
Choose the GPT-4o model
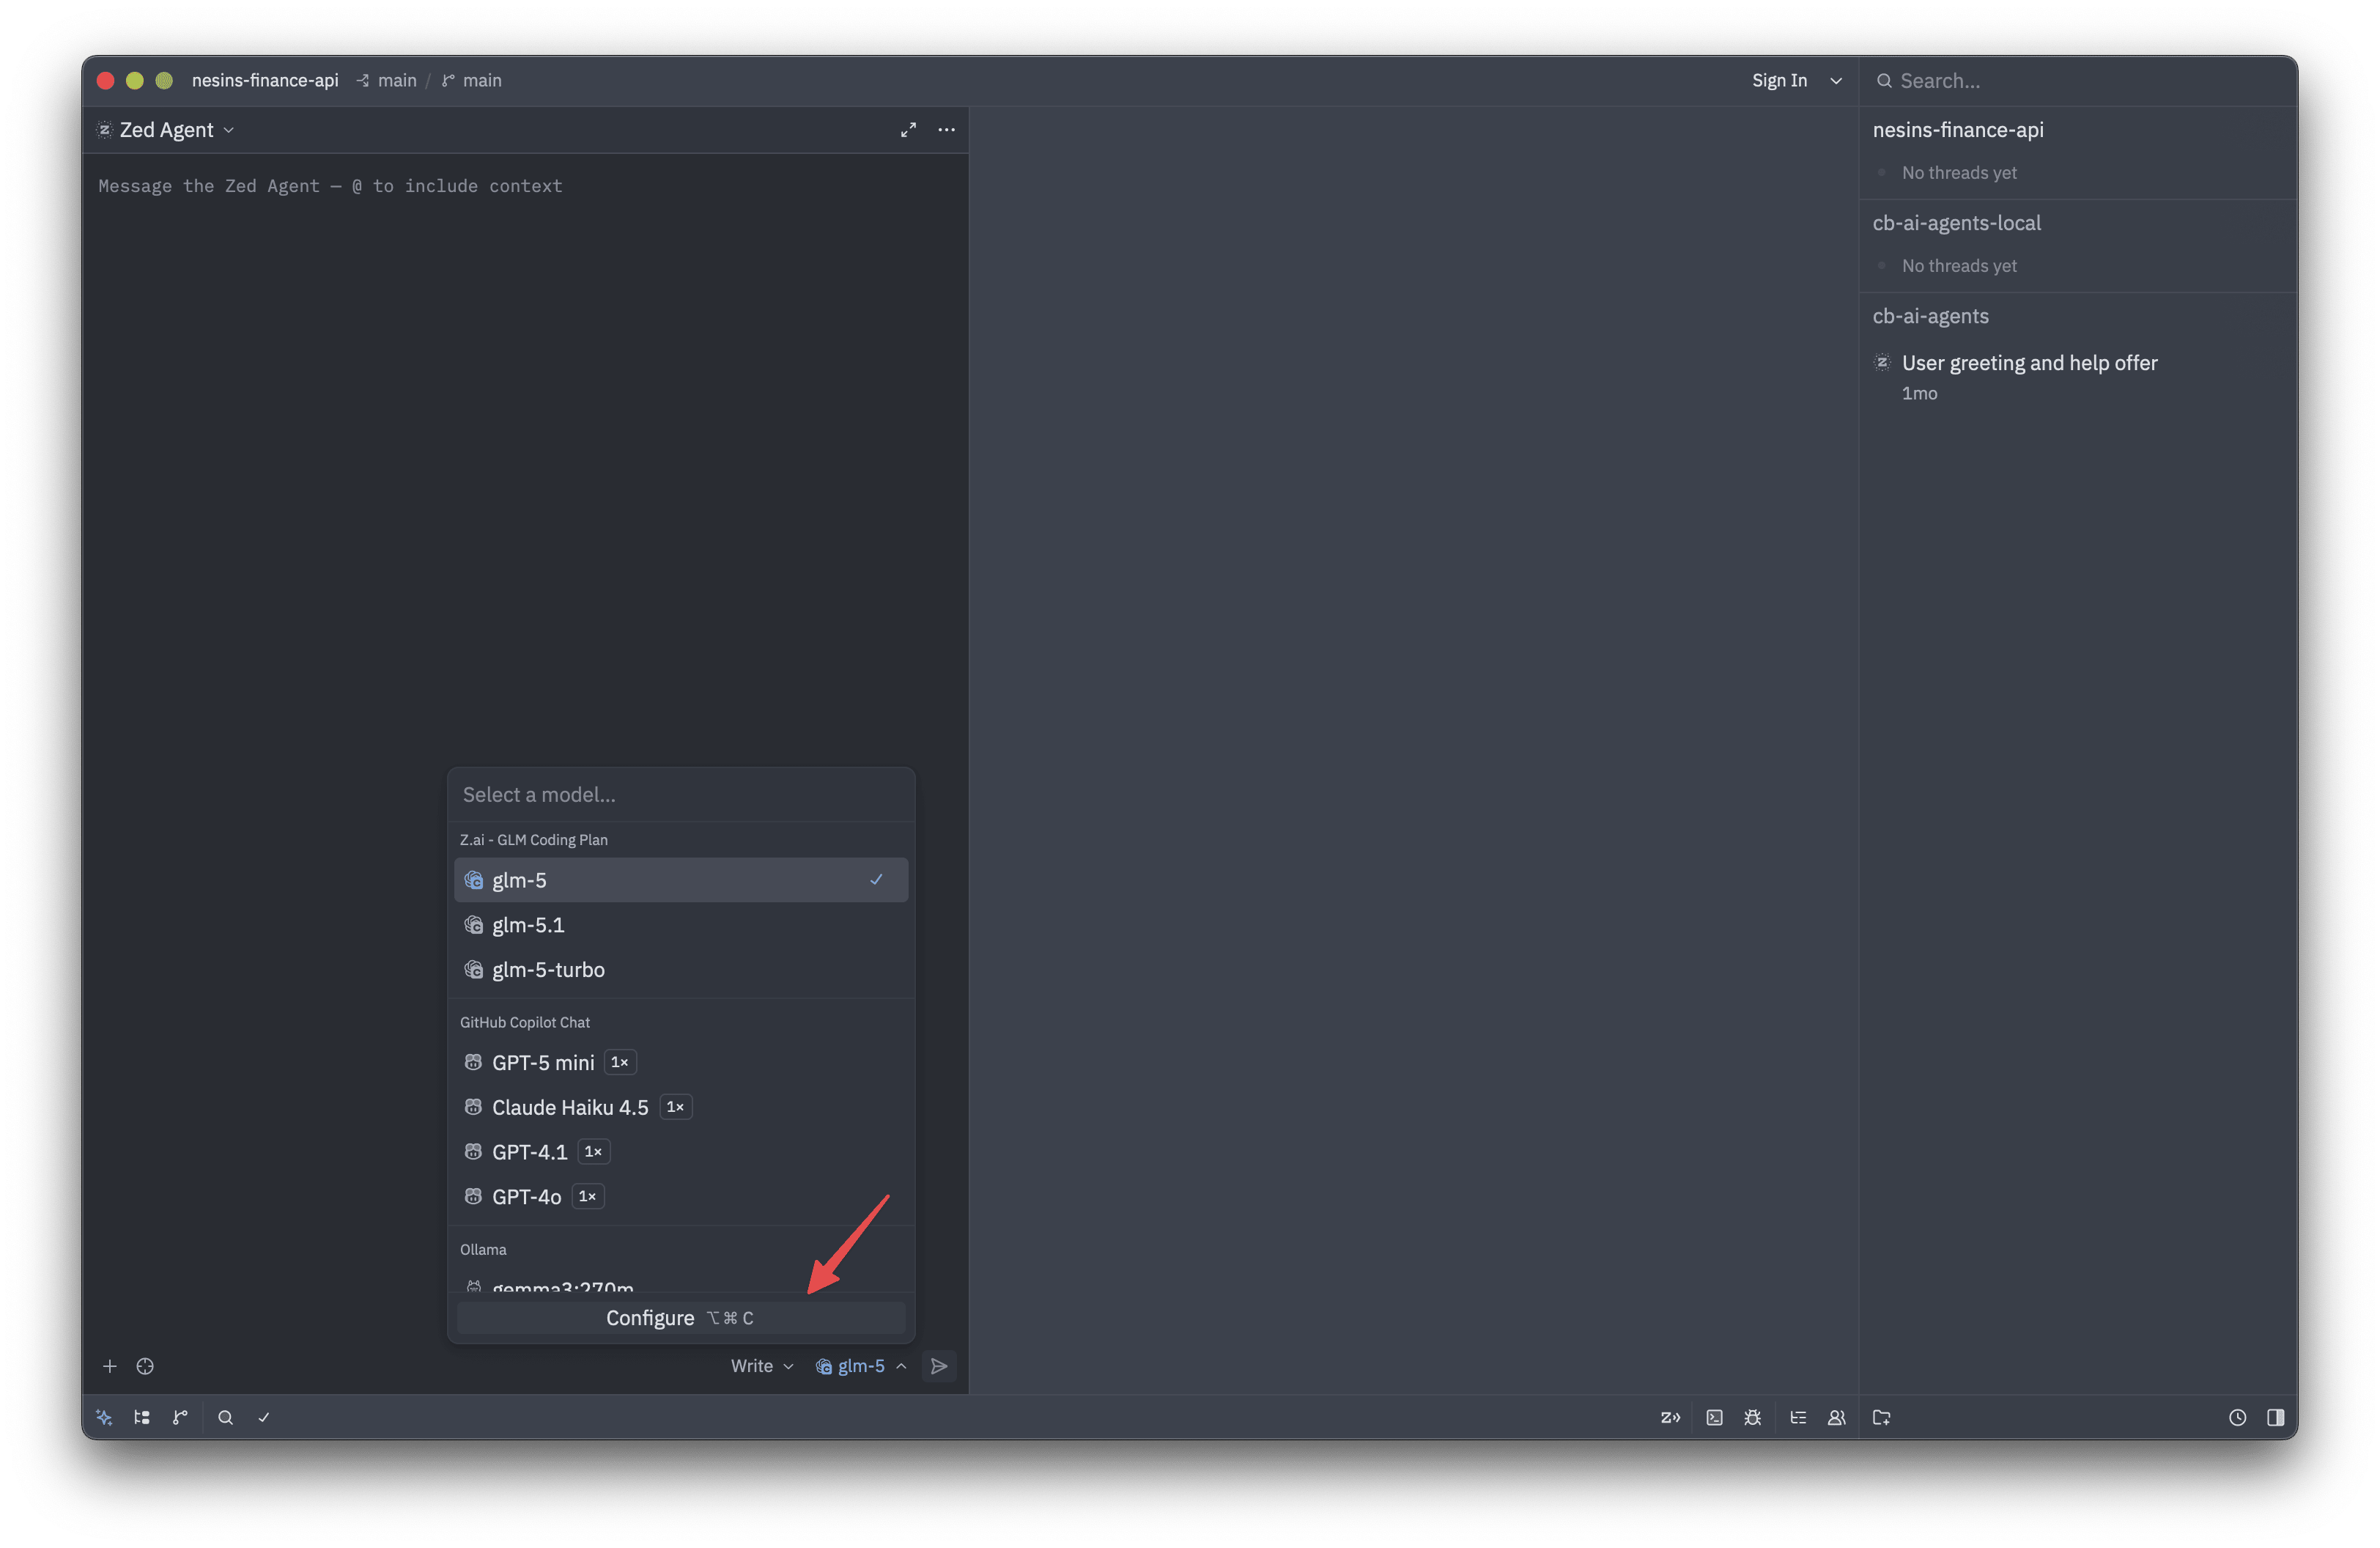pyautogui.click(x=681, y=1196)
